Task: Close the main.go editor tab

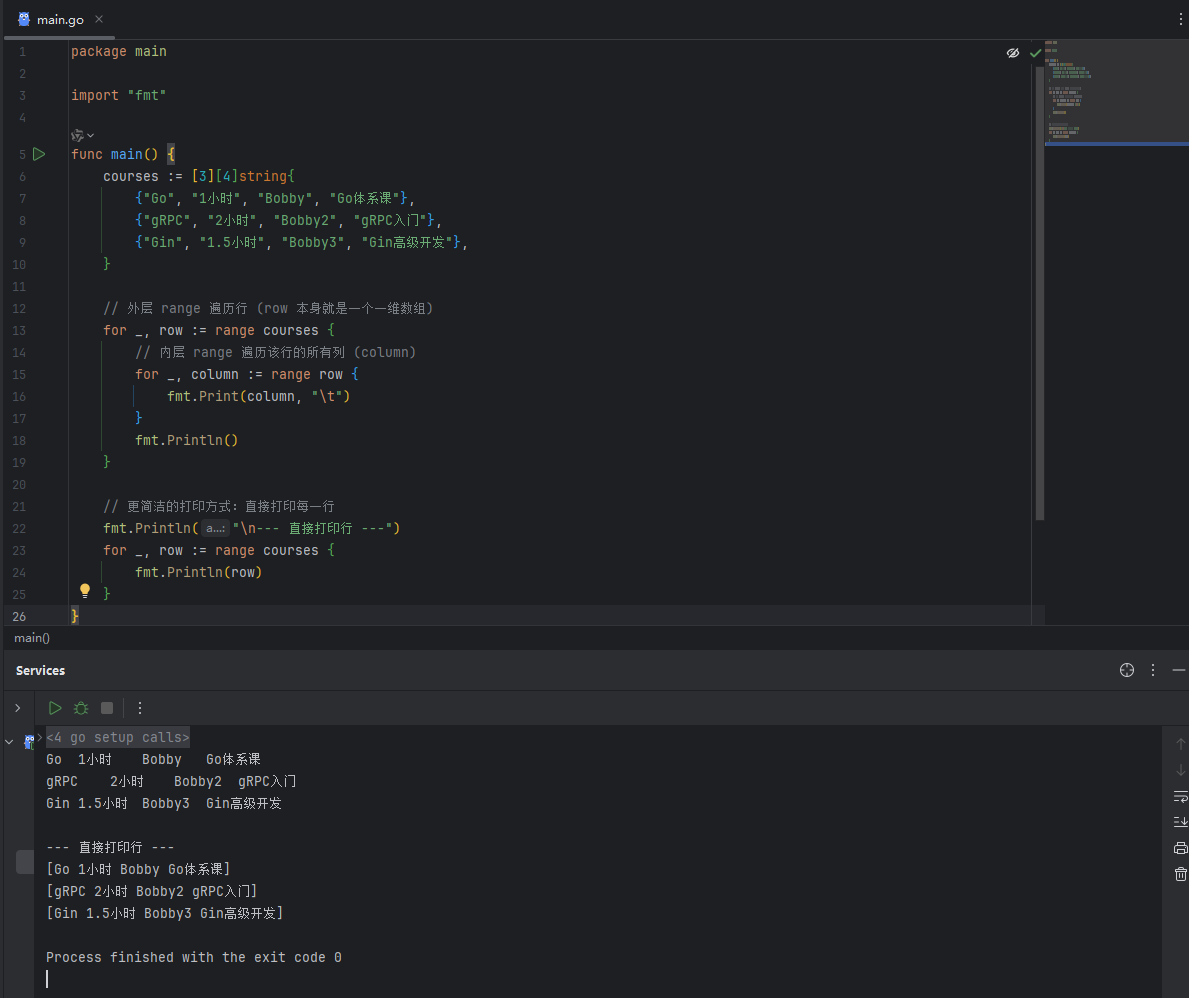Action: pos(99,19)
